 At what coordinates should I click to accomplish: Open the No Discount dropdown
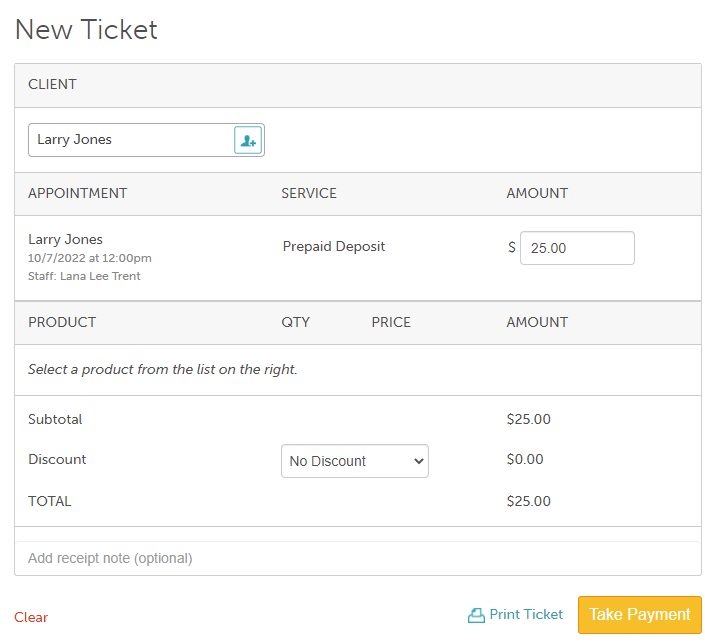354,461
